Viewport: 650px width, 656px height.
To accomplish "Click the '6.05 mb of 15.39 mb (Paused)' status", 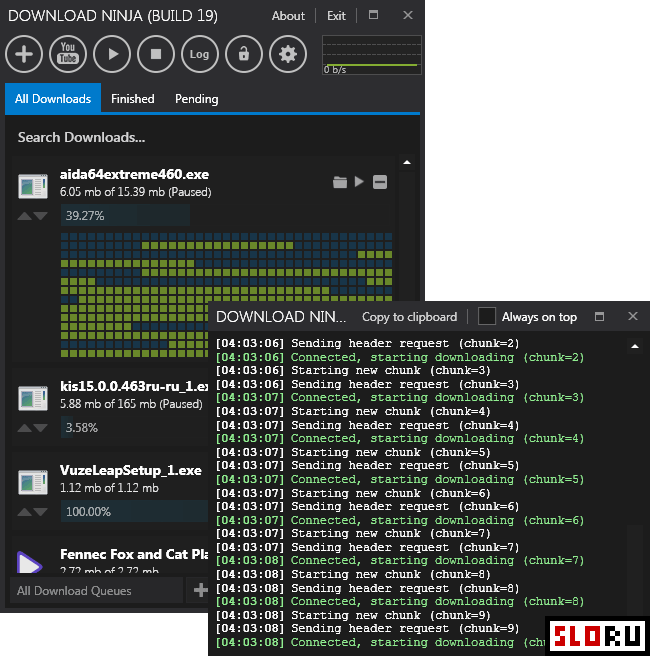I will (x=136, y=192).
